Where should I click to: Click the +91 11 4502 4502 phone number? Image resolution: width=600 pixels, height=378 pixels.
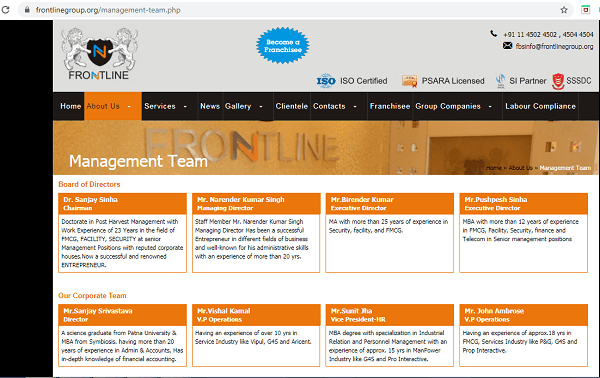click(530, 34)
